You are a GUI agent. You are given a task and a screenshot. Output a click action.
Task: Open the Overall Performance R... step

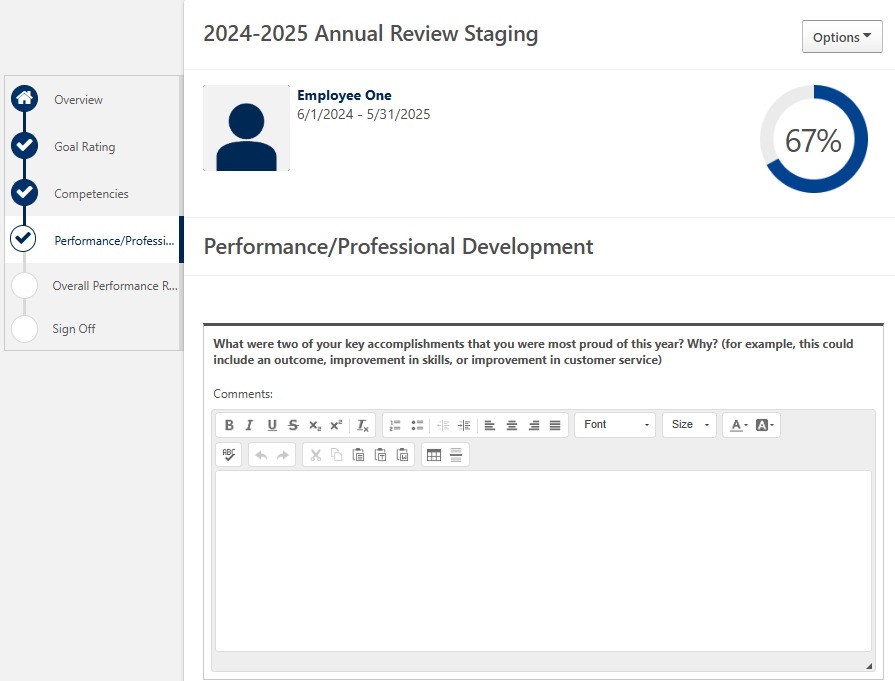(115, 286)
